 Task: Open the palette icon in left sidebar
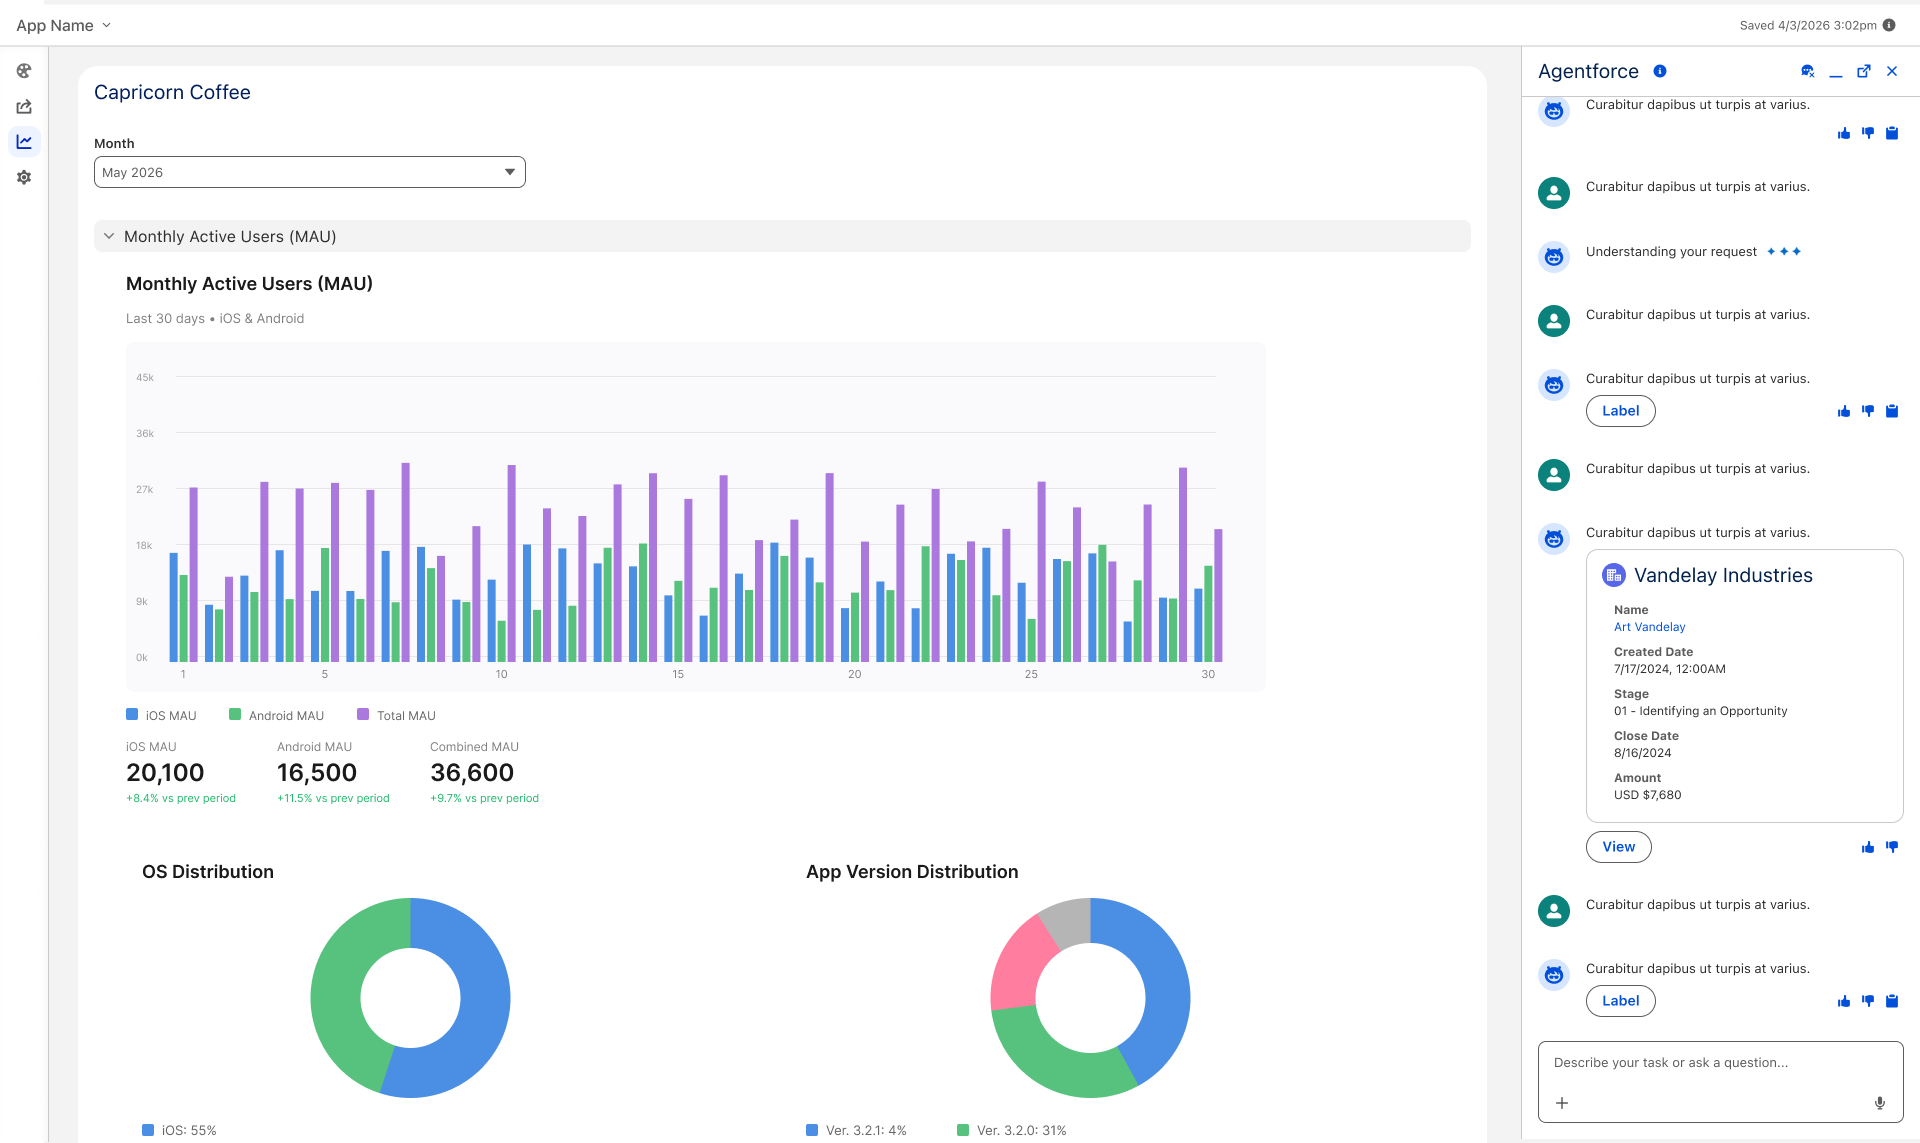pos(24,71)
